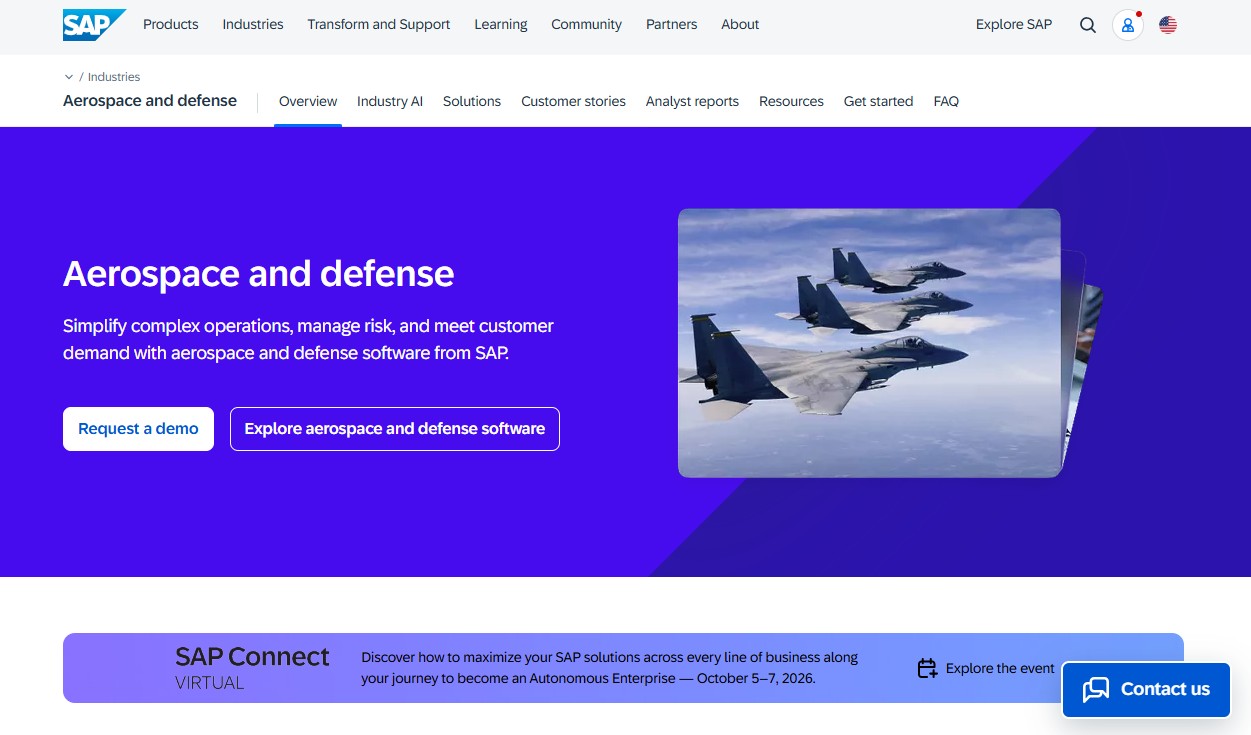
Task: Click the SAP Connect event description text
Action: point(610,668)
